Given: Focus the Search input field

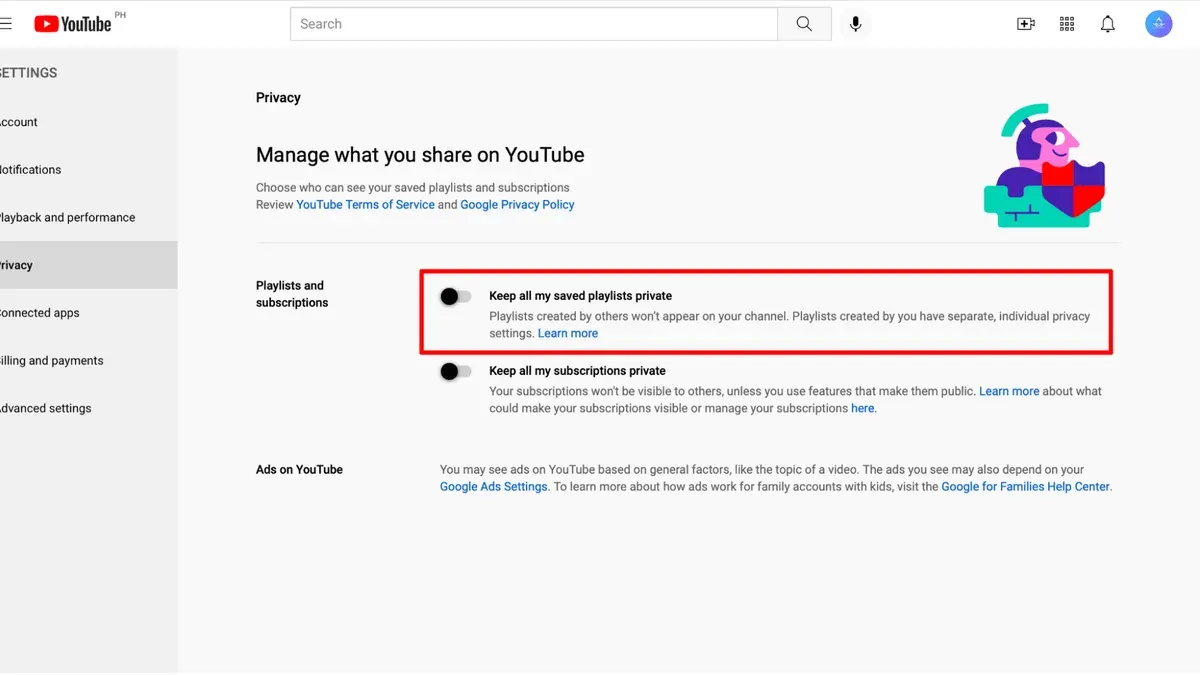Looking at the screenshot, I should pos(534,24).
